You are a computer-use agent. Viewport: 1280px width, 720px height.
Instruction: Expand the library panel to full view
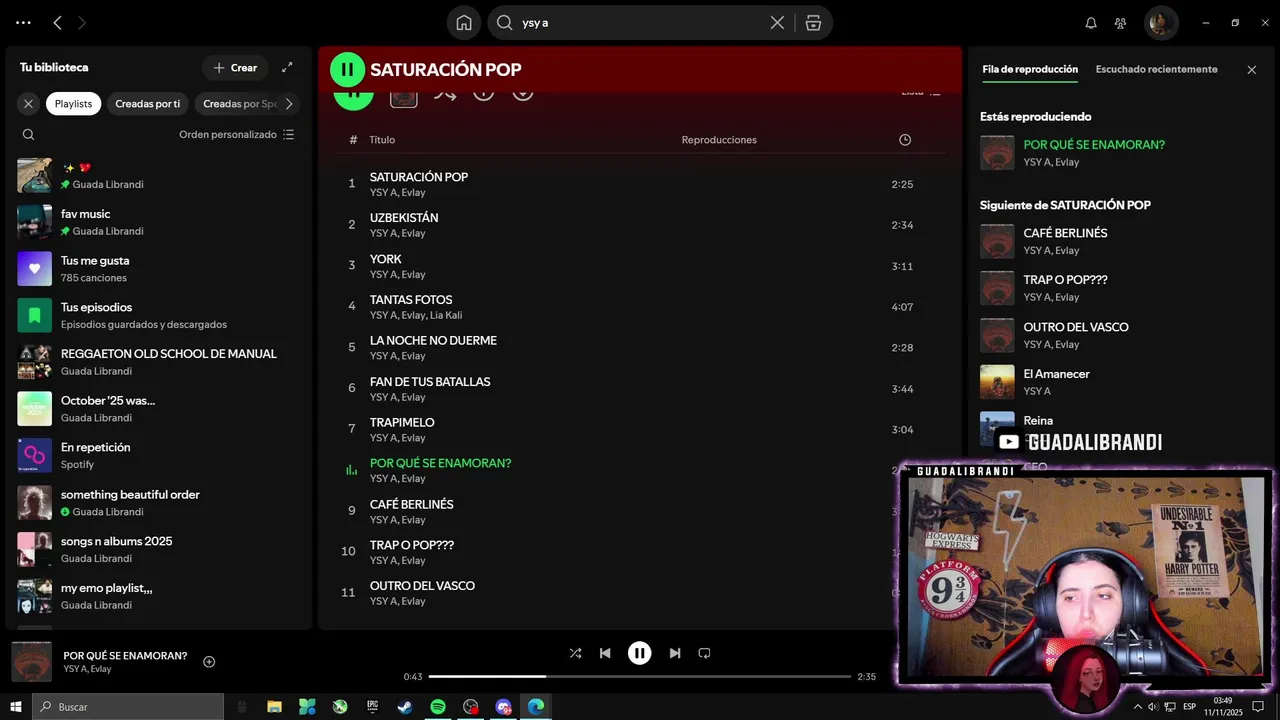coord(287,67)
